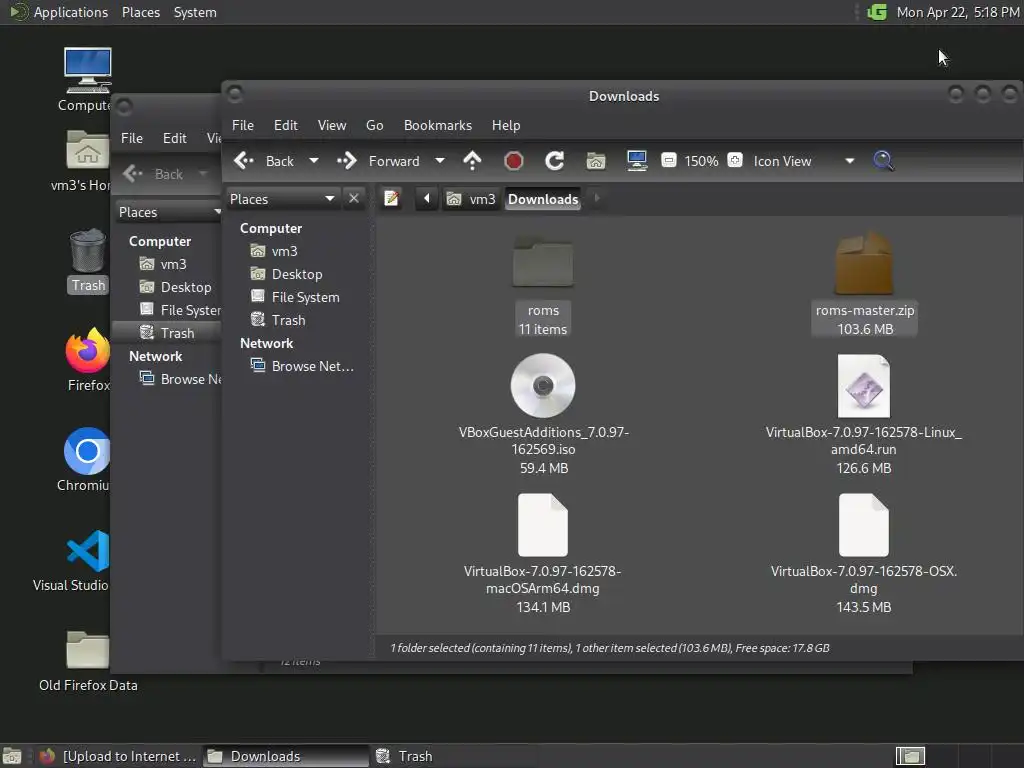The image size is (1024, 768).
Task: Open the Edit menu in Downloads window
Action: (285, 125)
